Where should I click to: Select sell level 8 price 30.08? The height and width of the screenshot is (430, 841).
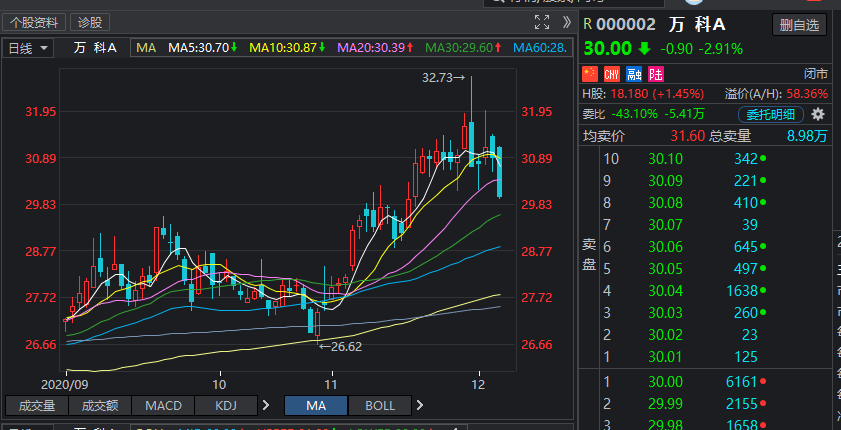tap(666, 203)
